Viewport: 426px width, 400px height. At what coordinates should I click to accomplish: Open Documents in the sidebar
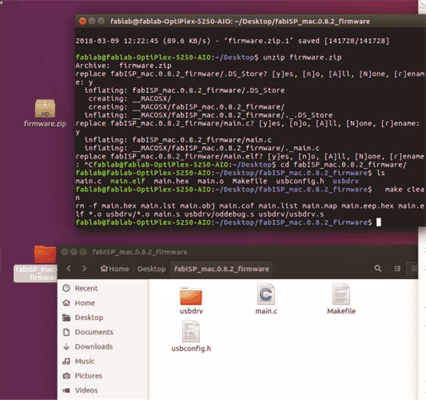point(88,332)
